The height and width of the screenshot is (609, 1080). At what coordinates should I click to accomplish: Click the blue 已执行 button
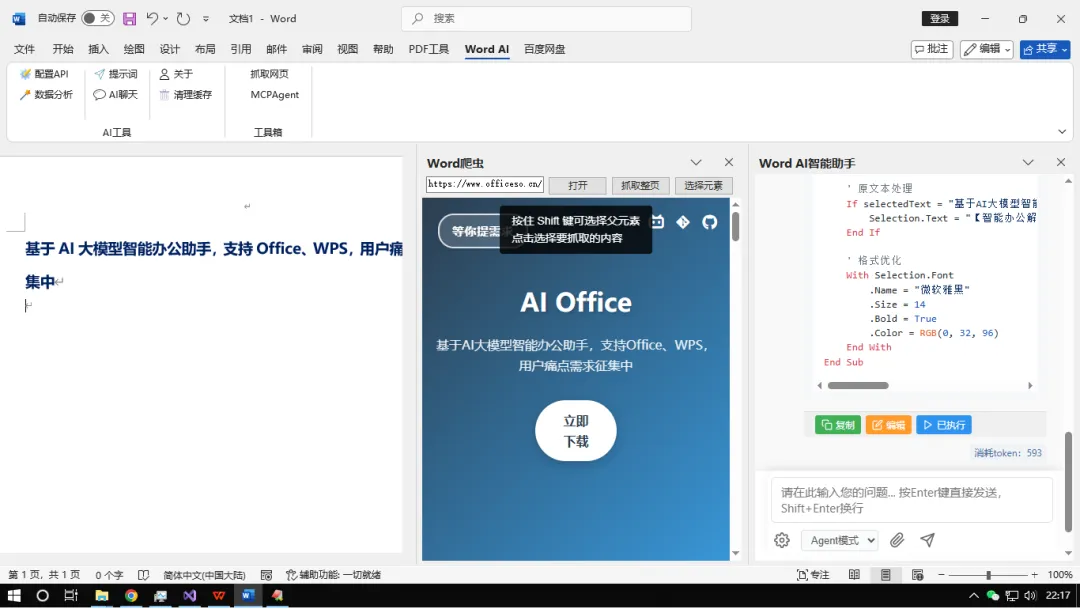point(944,425)
